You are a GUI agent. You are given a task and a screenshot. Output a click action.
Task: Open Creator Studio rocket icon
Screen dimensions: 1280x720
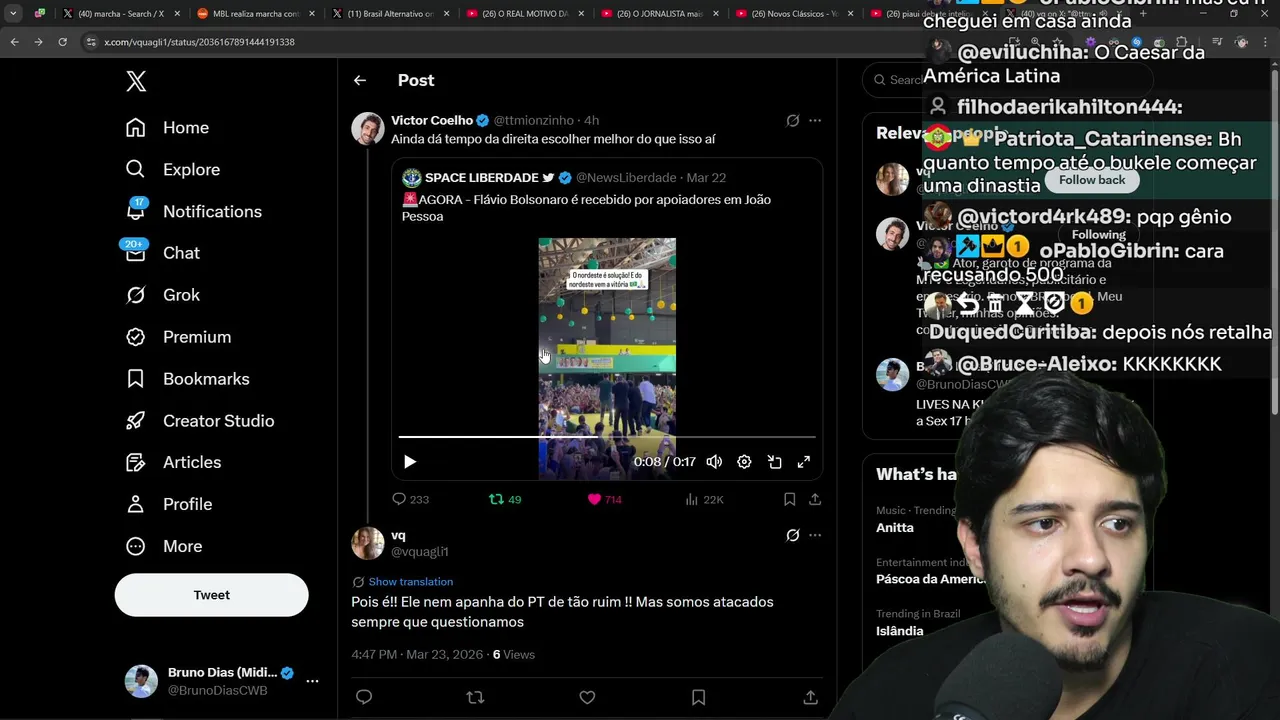tap(136, 421)
